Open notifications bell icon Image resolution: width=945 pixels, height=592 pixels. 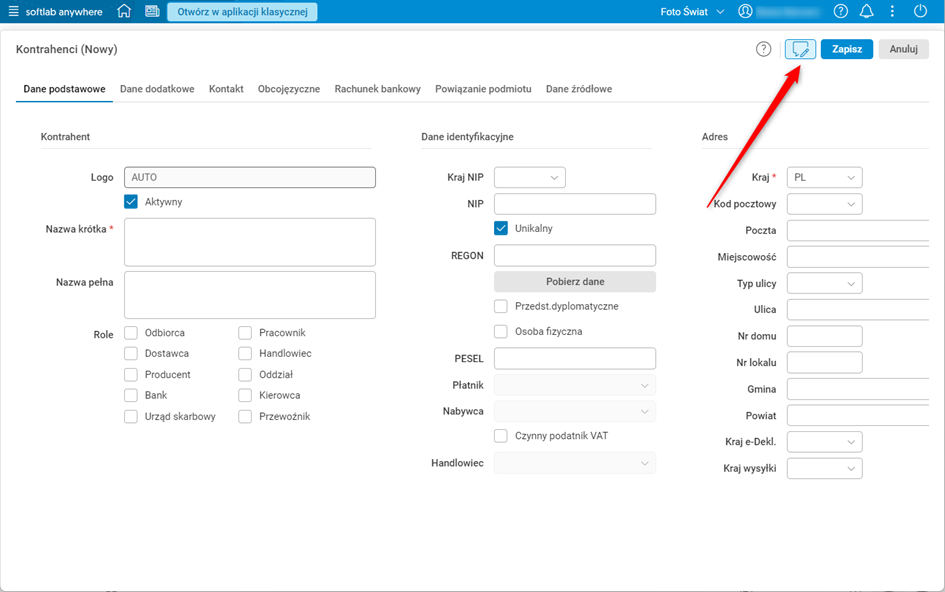coord(866,12)
